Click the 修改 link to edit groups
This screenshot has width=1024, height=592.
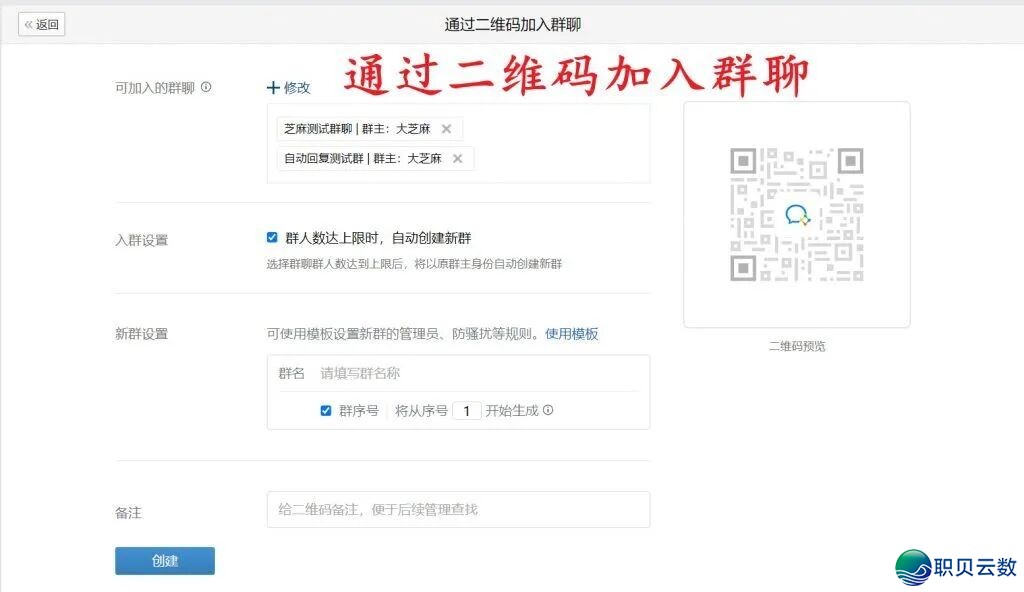pyautogui.click(x=297, y=88)
